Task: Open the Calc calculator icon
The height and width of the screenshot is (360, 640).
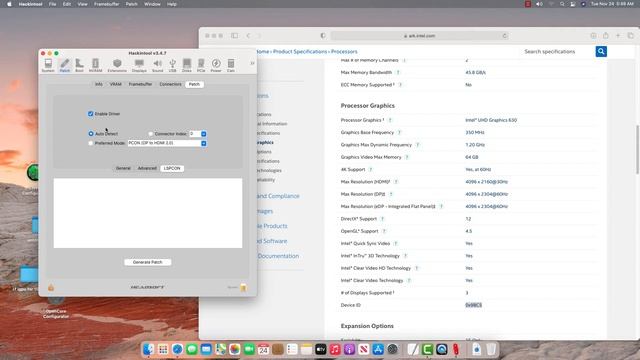Action: click(231, 65)
